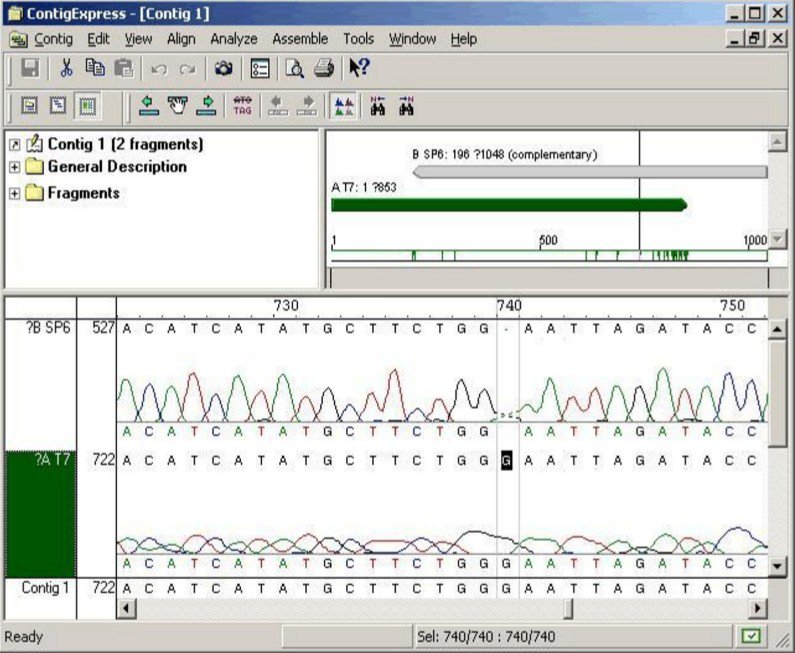The height and width of the screenshot is (653, 795).
Task: Click the horizontal scrollbar thumb
Action: [x=568, y=608]
